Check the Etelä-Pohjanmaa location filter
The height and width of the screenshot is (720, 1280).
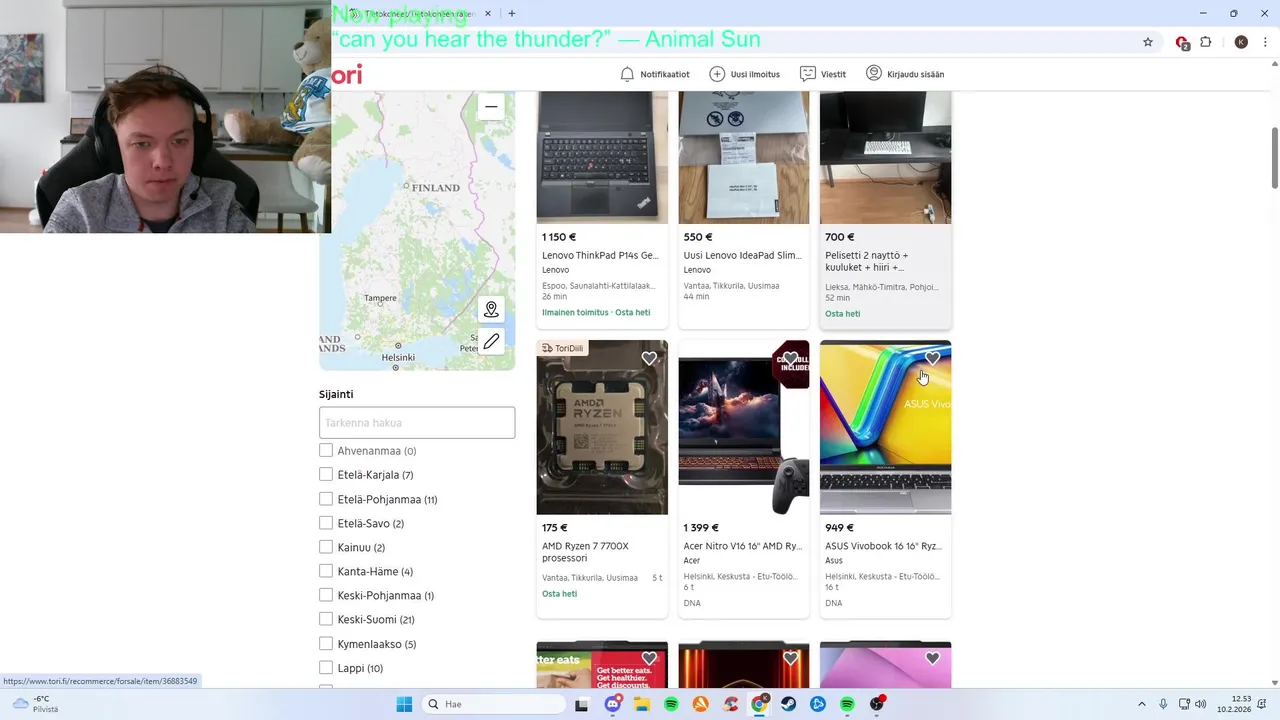click(x=326, y=499)
